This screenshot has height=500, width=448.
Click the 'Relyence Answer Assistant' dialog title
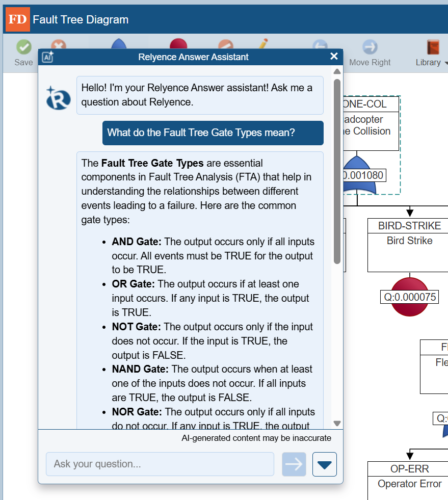click(x=193, y=57)
